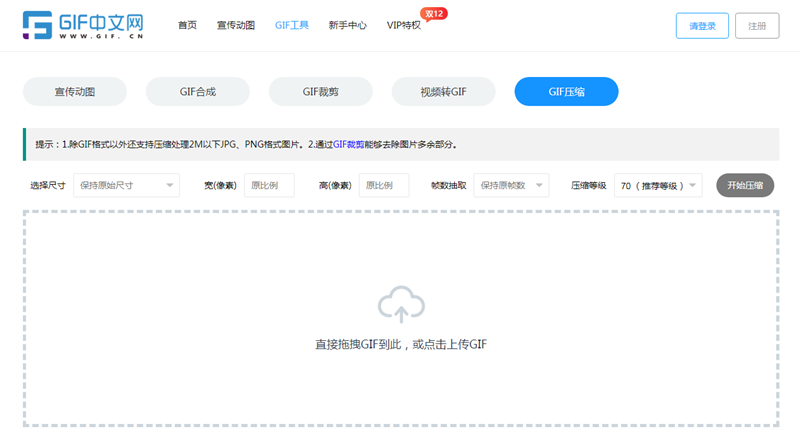Switch to GIF合成 tab
This screenshot has height=437, width=800.
(198, 92)
